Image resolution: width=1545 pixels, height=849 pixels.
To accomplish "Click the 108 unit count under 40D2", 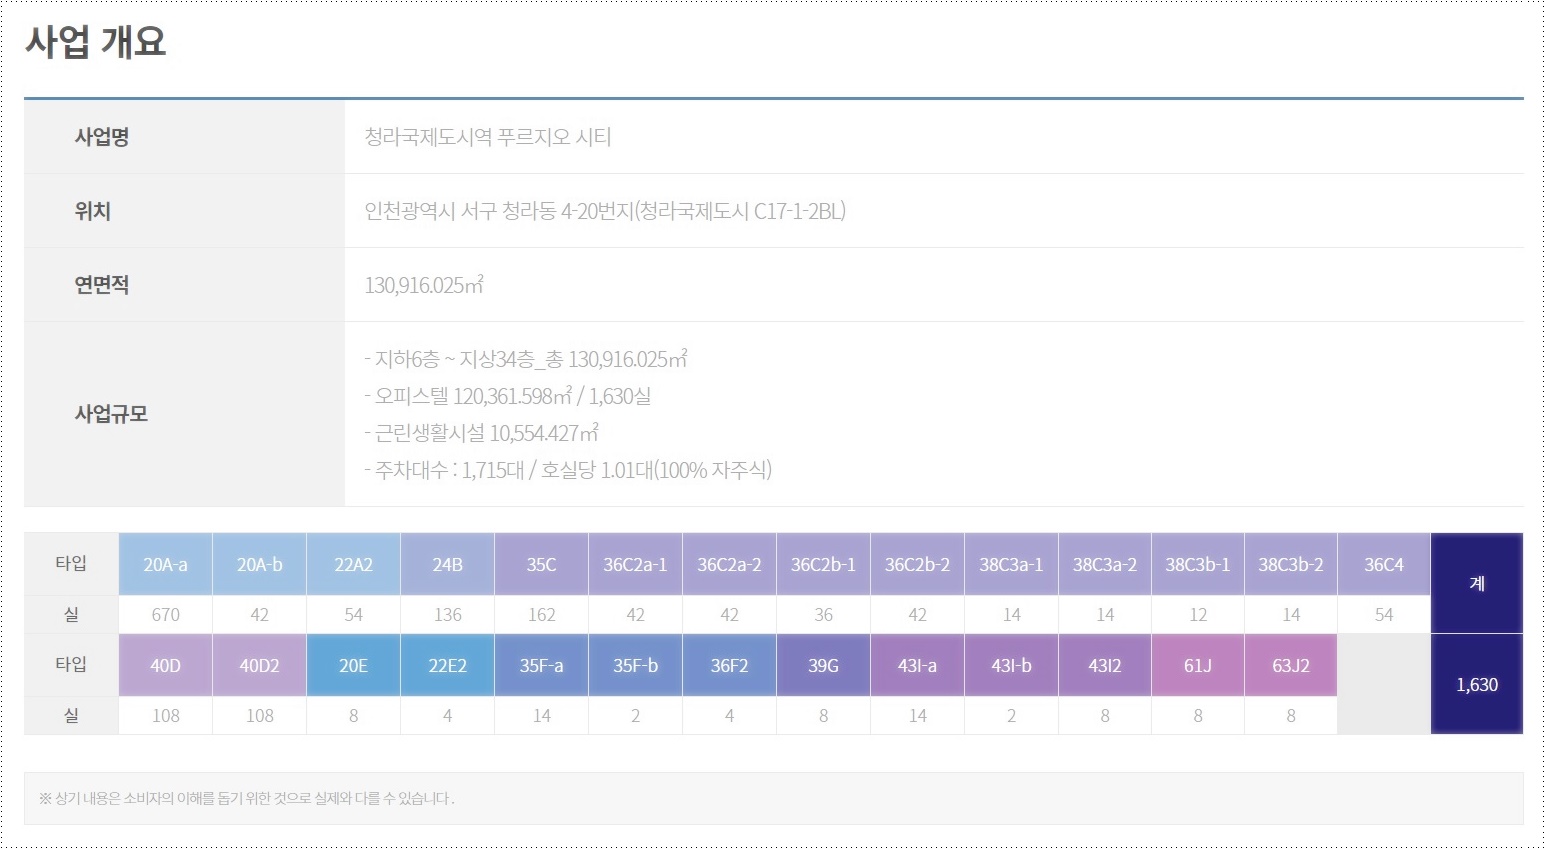I will tap(260, 716).
